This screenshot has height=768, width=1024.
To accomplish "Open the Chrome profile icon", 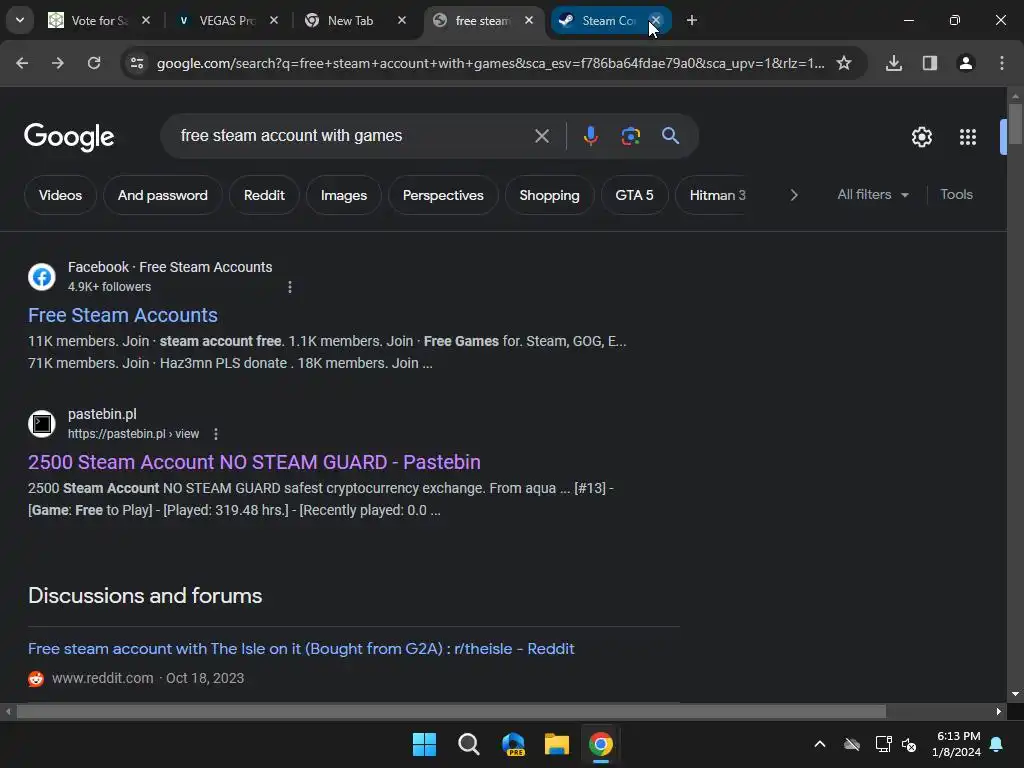I will 966,63.
